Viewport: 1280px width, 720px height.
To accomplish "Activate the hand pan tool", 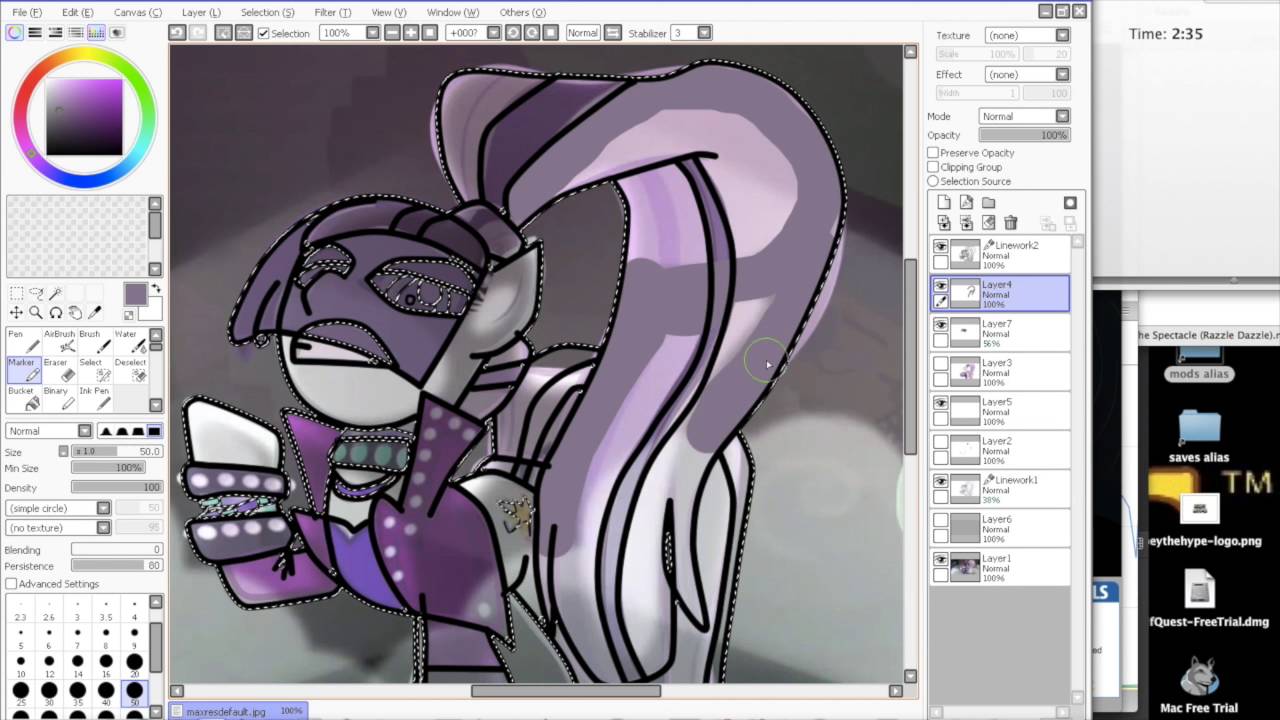I will (75, 313).
